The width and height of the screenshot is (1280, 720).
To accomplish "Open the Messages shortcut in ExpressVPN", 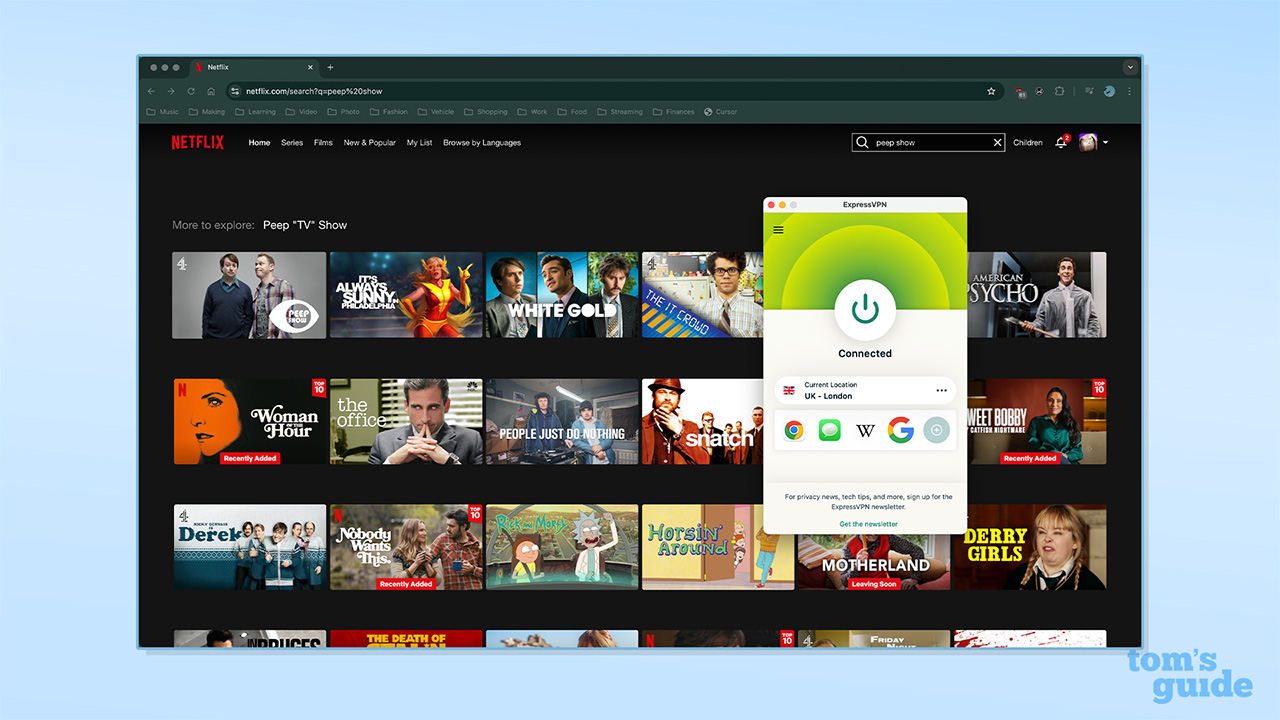I will [x=829, y=431].
